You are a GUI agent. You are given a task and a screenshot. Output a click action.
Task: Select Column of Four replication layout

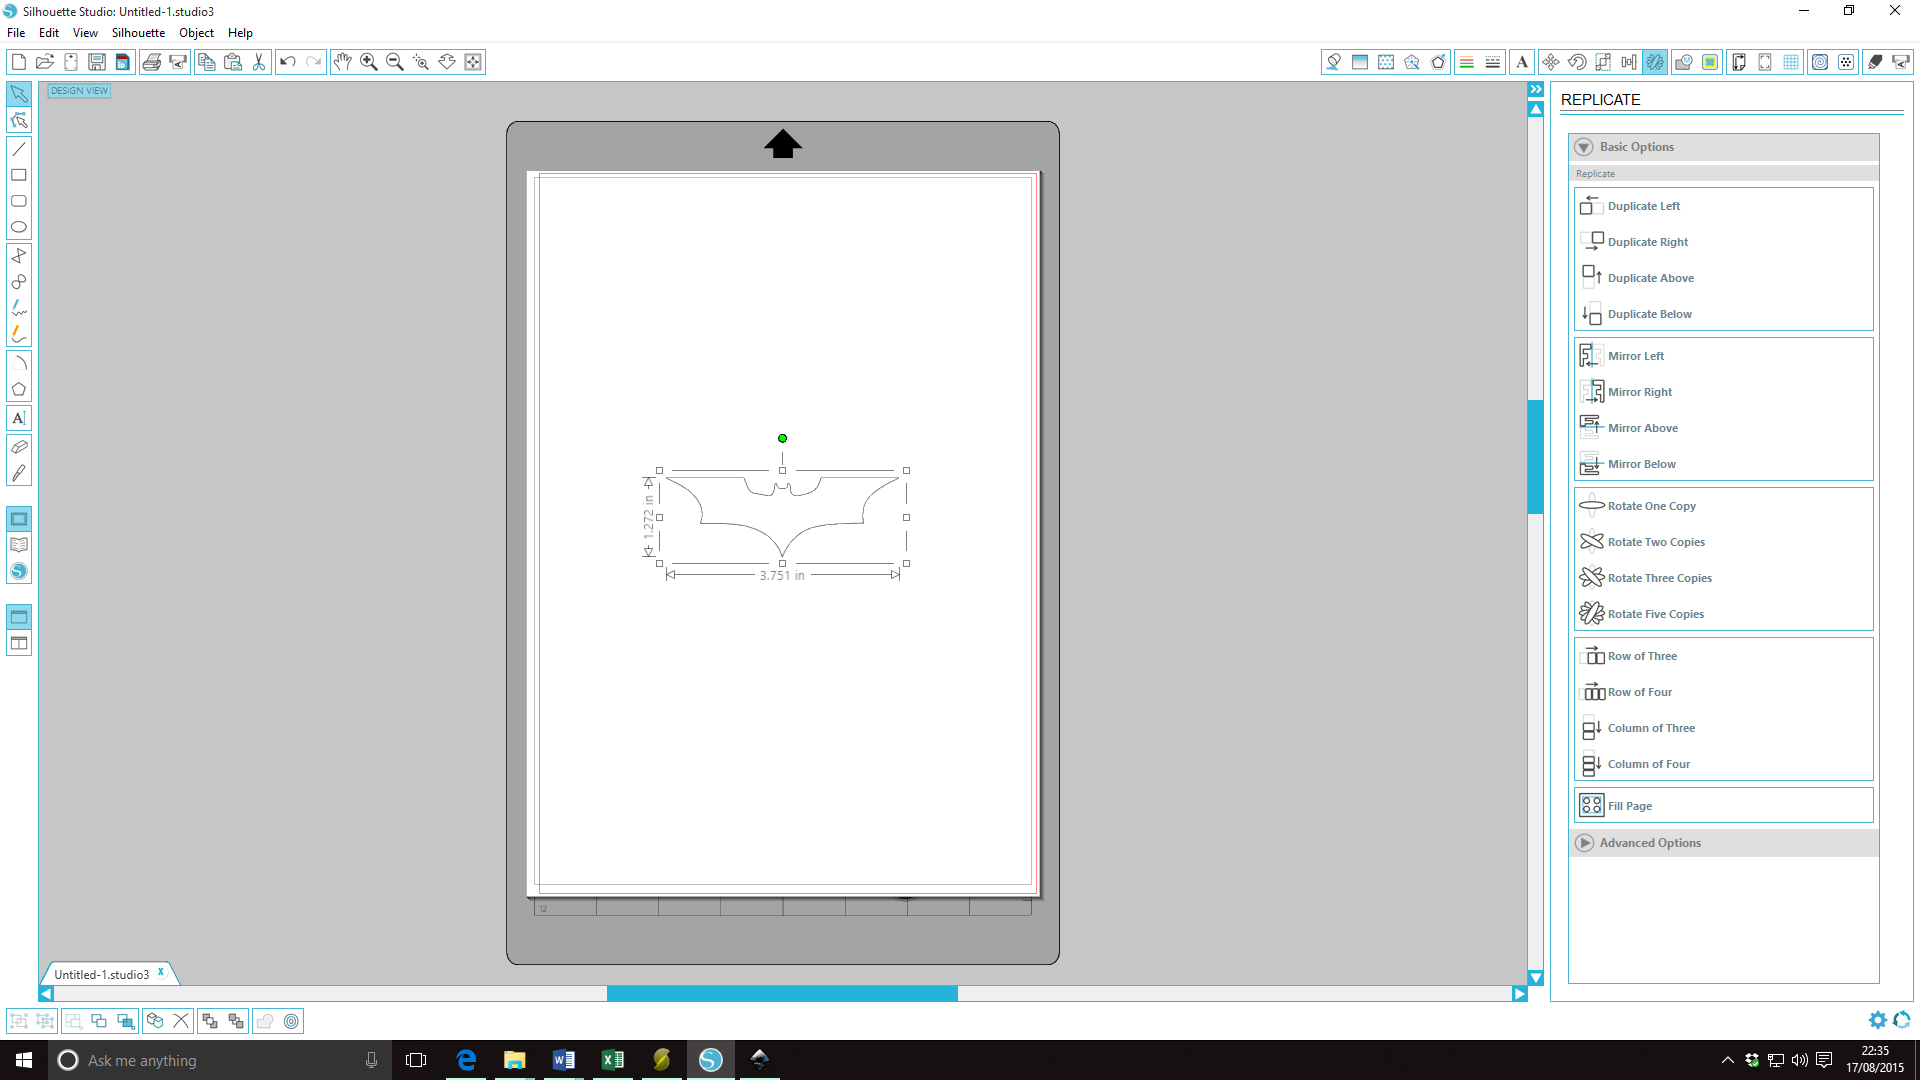point(1650,764)
